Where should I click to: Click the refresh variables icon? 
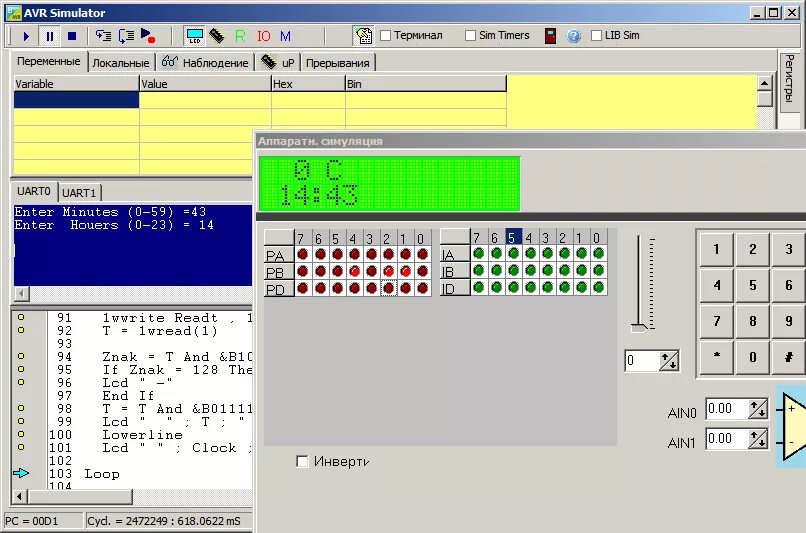(363, 35)
